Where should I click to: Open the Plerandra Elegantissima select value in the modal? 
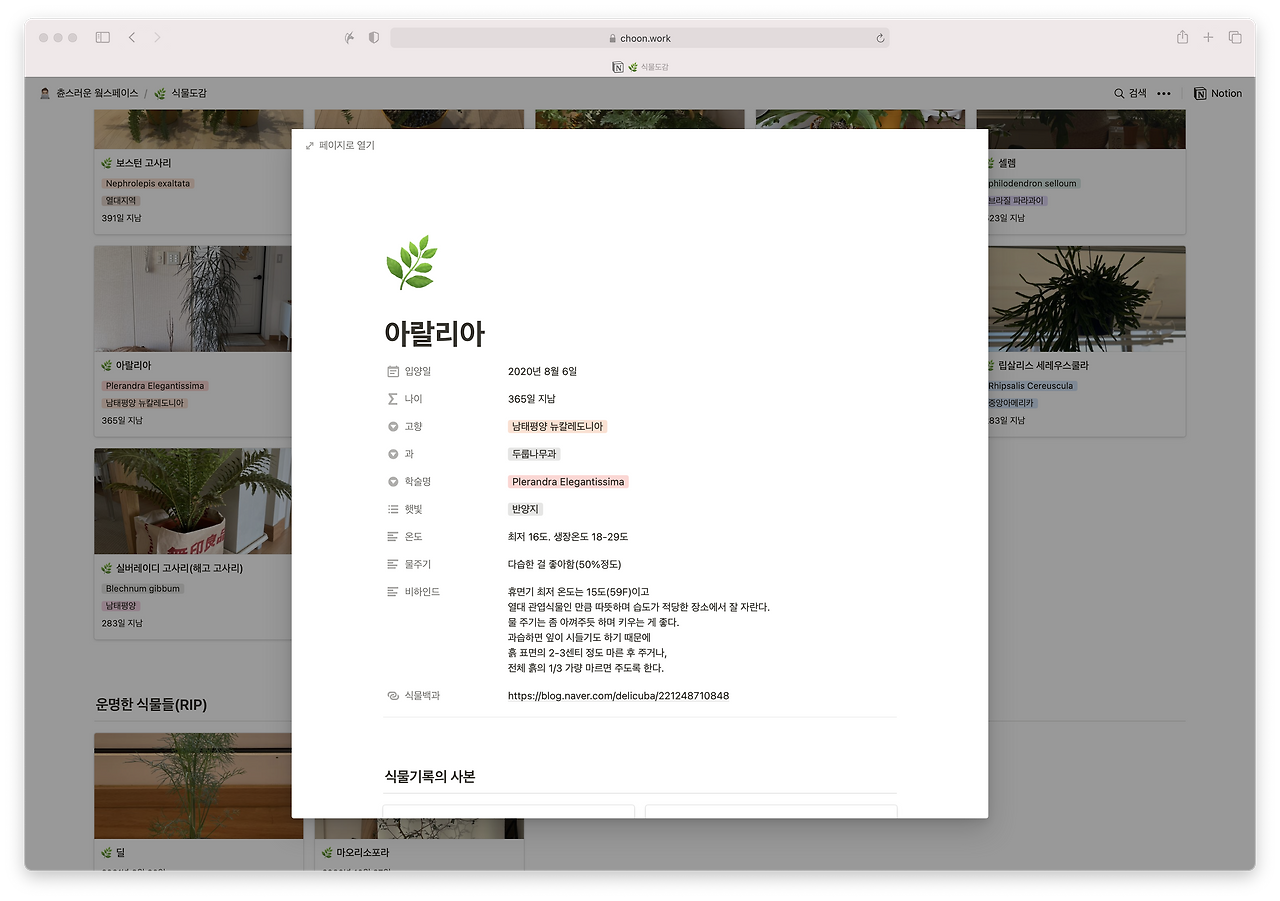point(568,482)
